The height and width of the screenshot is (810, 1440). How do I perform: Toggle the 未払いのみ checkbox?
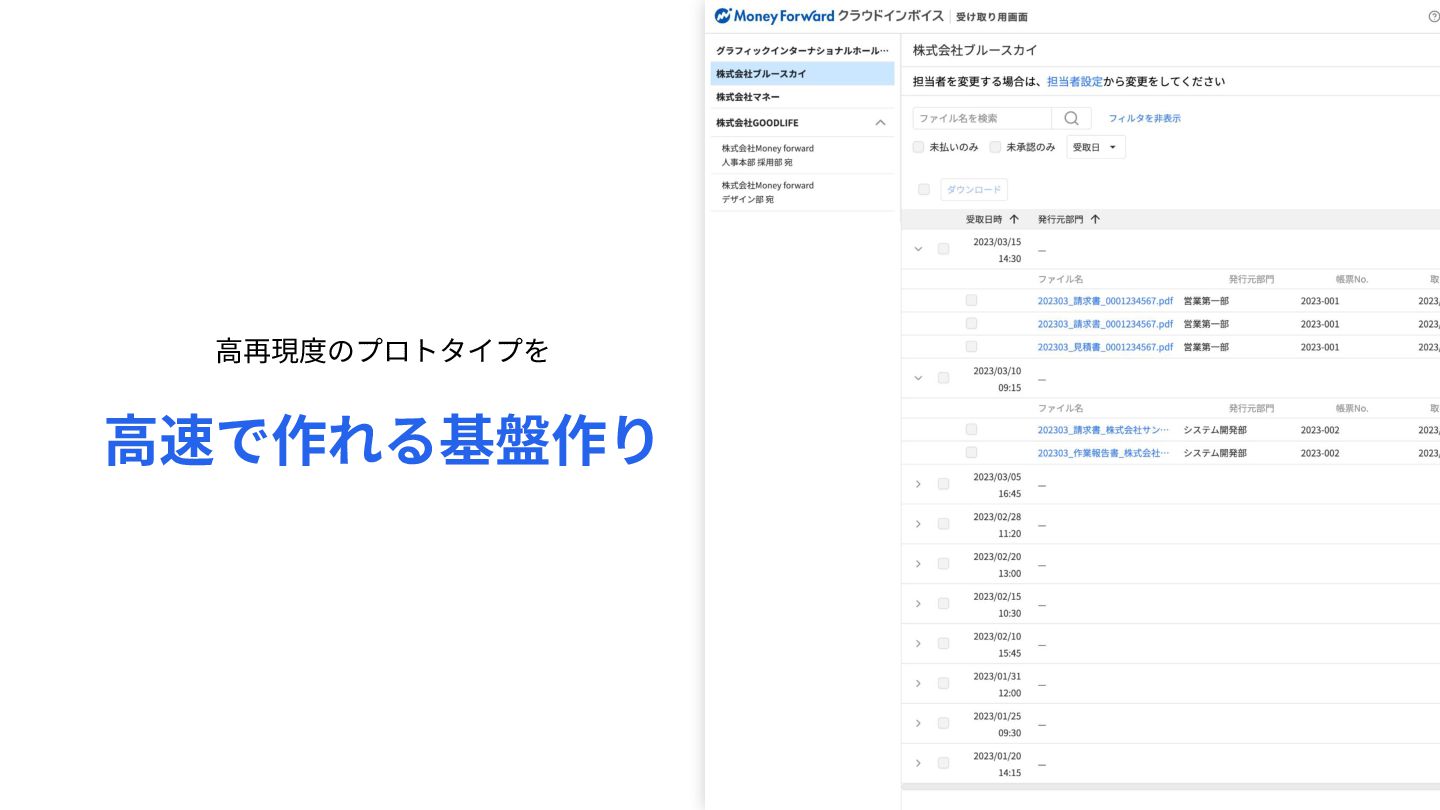[x=918, y=147]
